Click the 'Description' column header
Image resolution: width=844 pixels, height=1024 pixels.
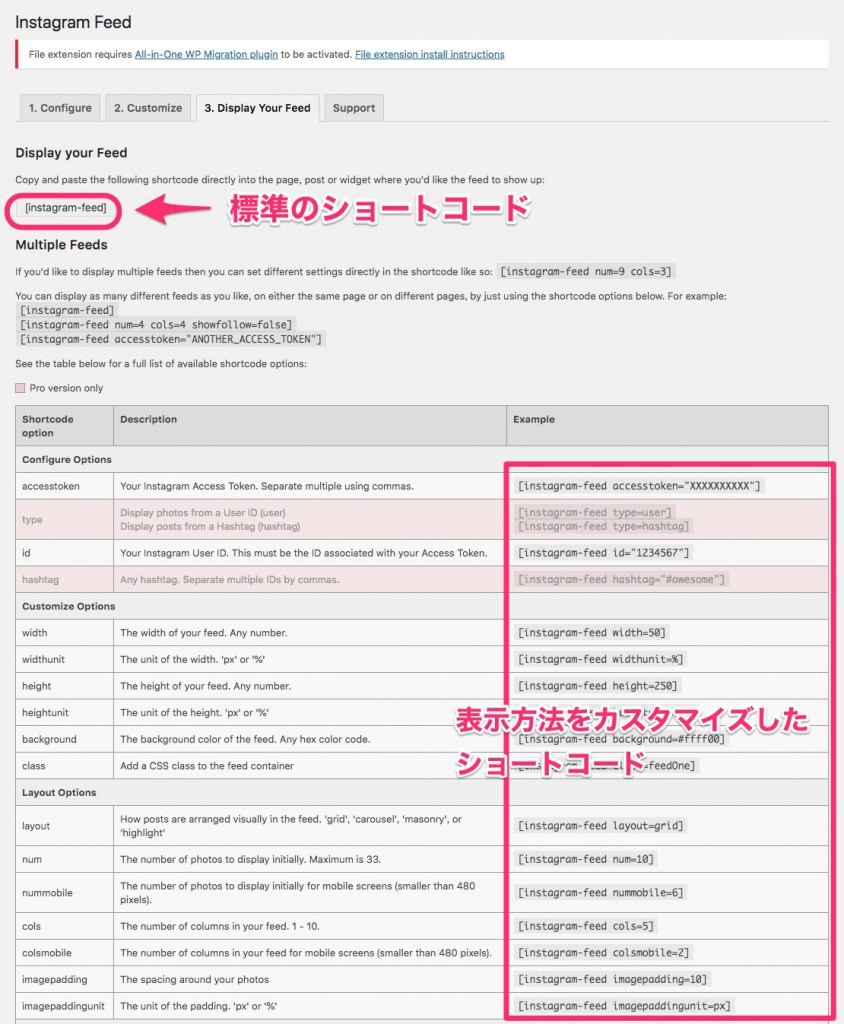[x=310, y=426]
